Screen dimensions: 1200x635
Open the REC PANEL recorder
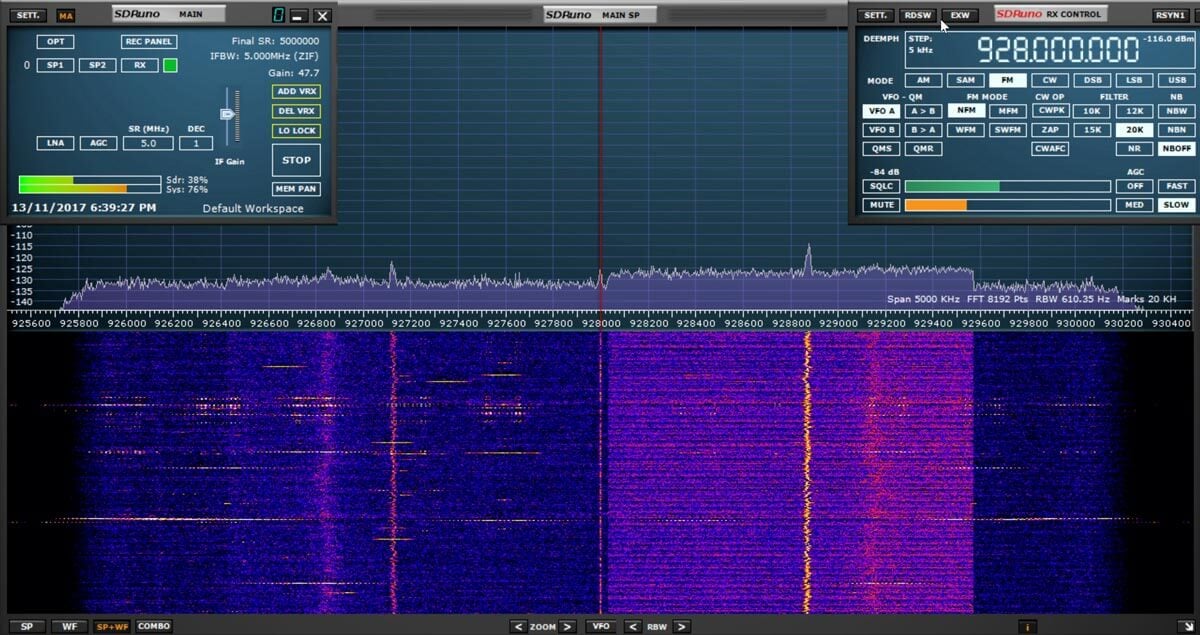click(x=147, y=41)
